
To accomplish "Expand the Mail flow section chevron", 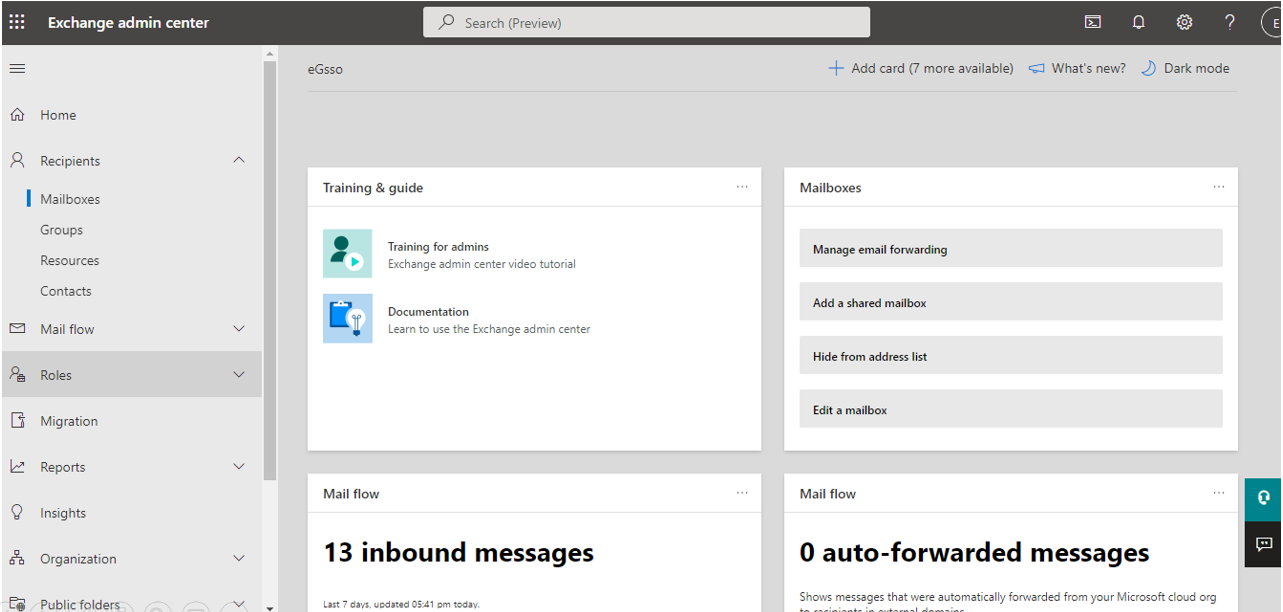I will coord(239,328).
